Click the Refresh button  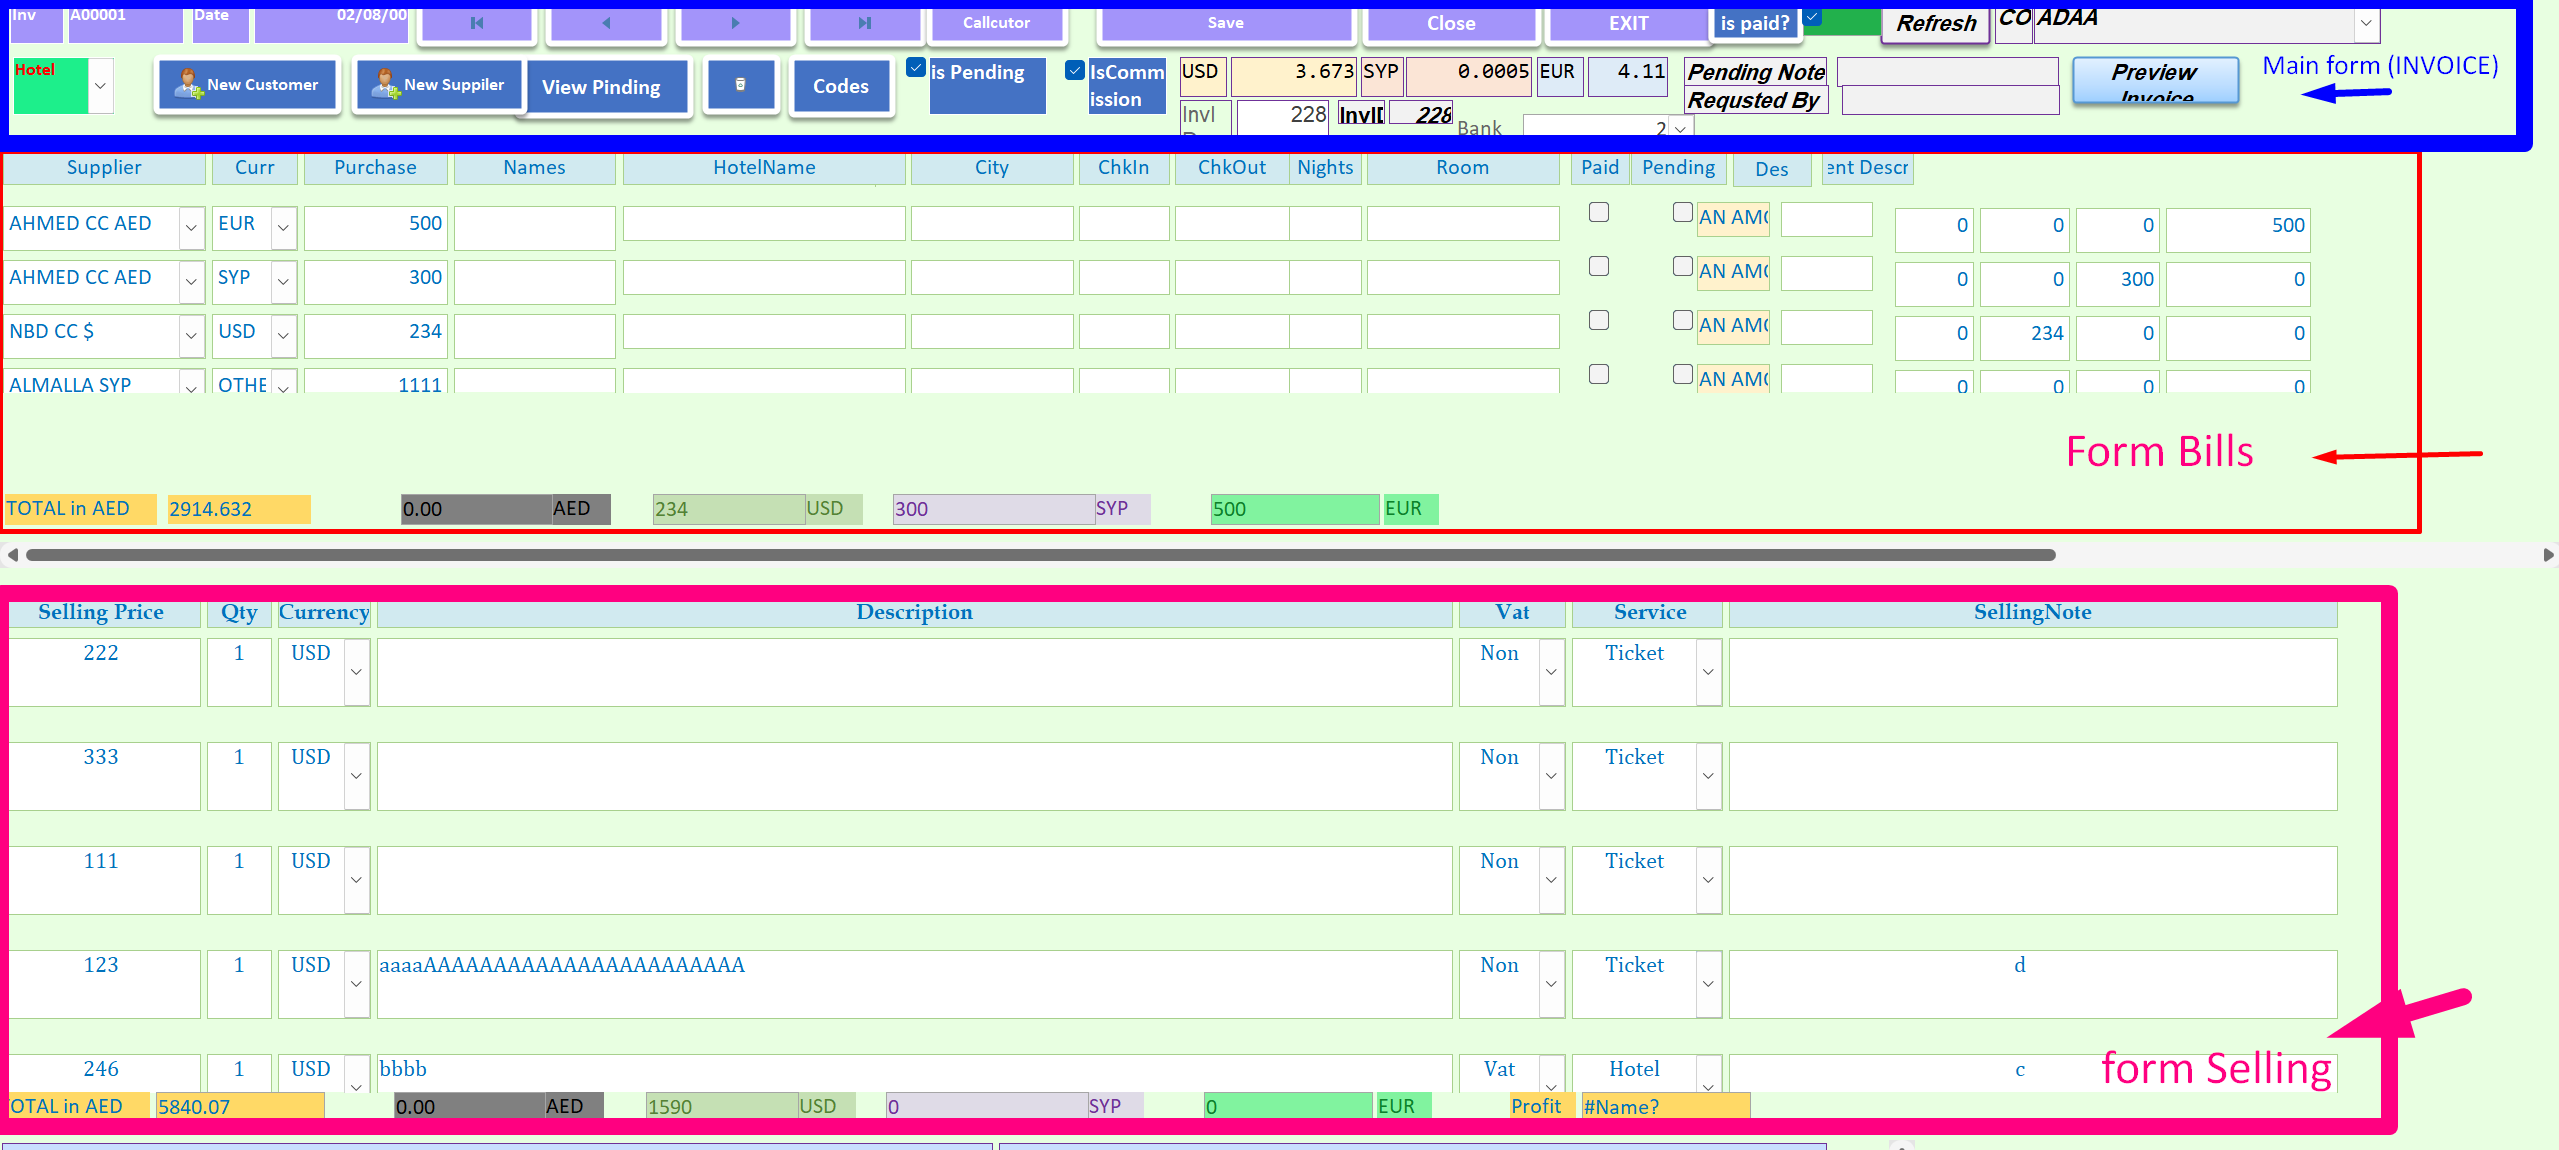pyautogui.click(x=1936, y=23)
